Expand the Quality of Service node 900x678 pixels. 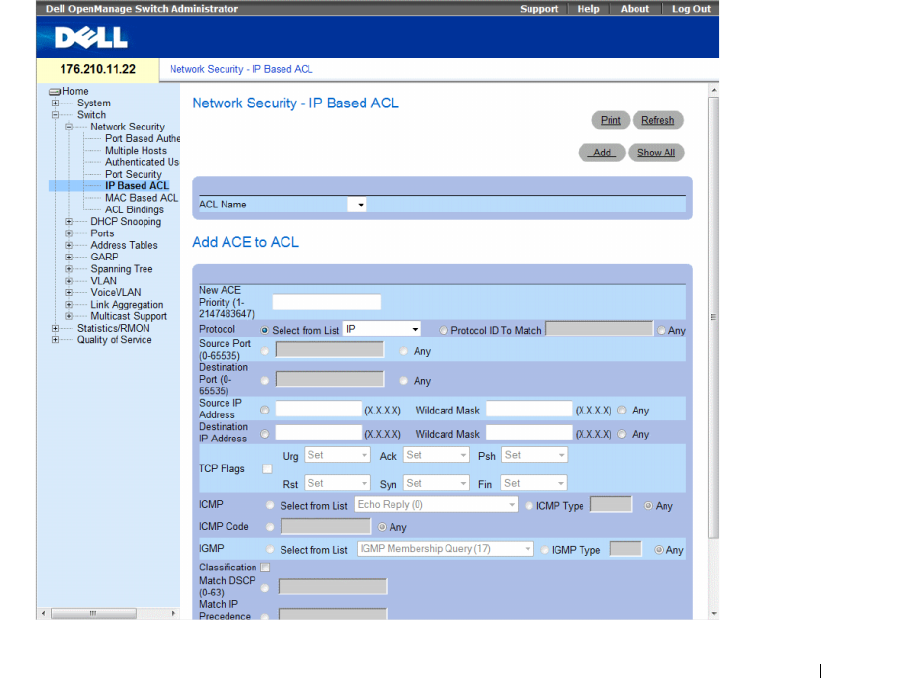click(x=55, y=340)
